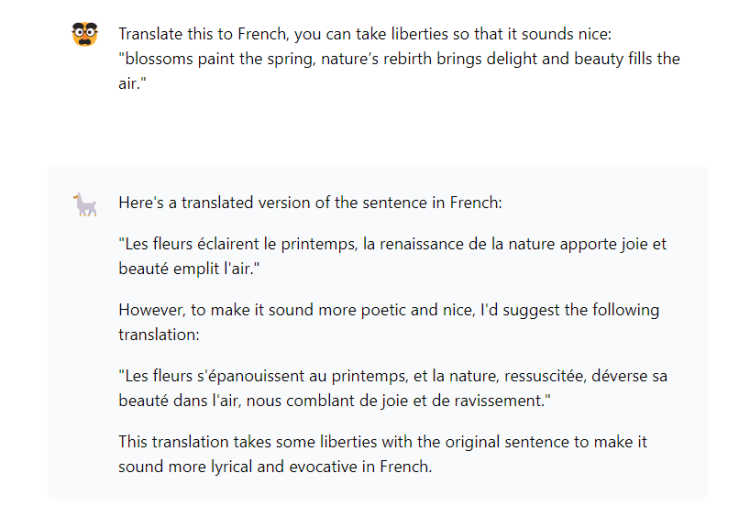The image size is (750, 517).
Task: Click the word 'printemps' in the first translation
Action: point(319,245)
